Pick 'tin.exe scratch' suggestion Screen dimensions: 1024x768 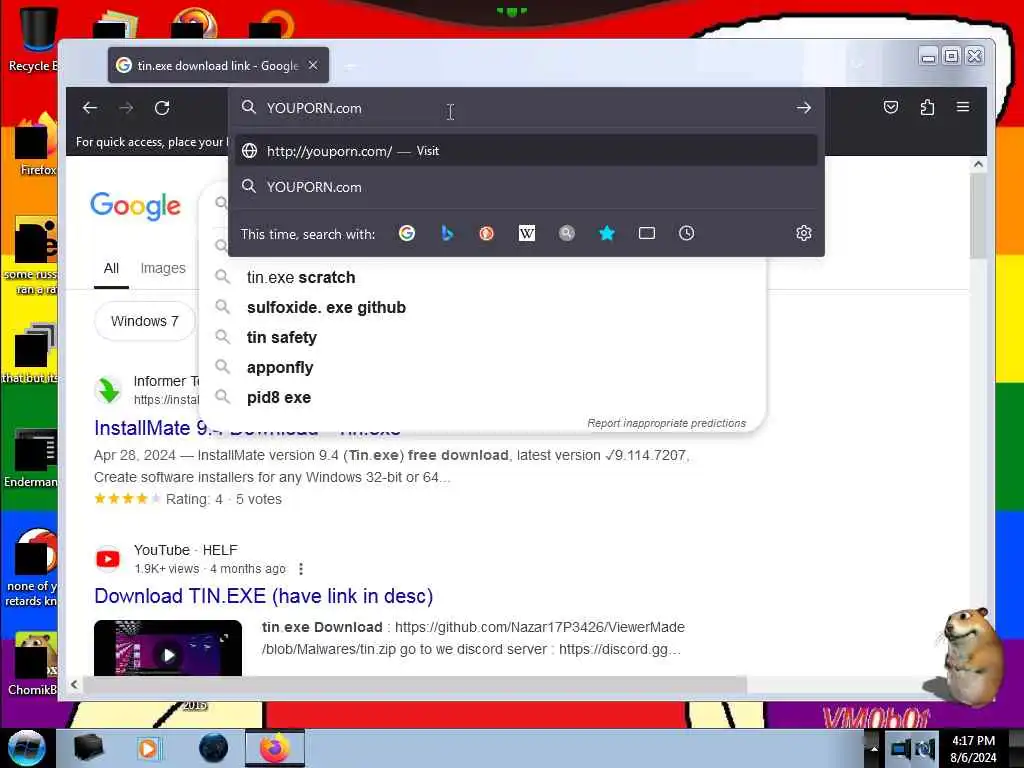pyautogui.click(x=483, y=278)
